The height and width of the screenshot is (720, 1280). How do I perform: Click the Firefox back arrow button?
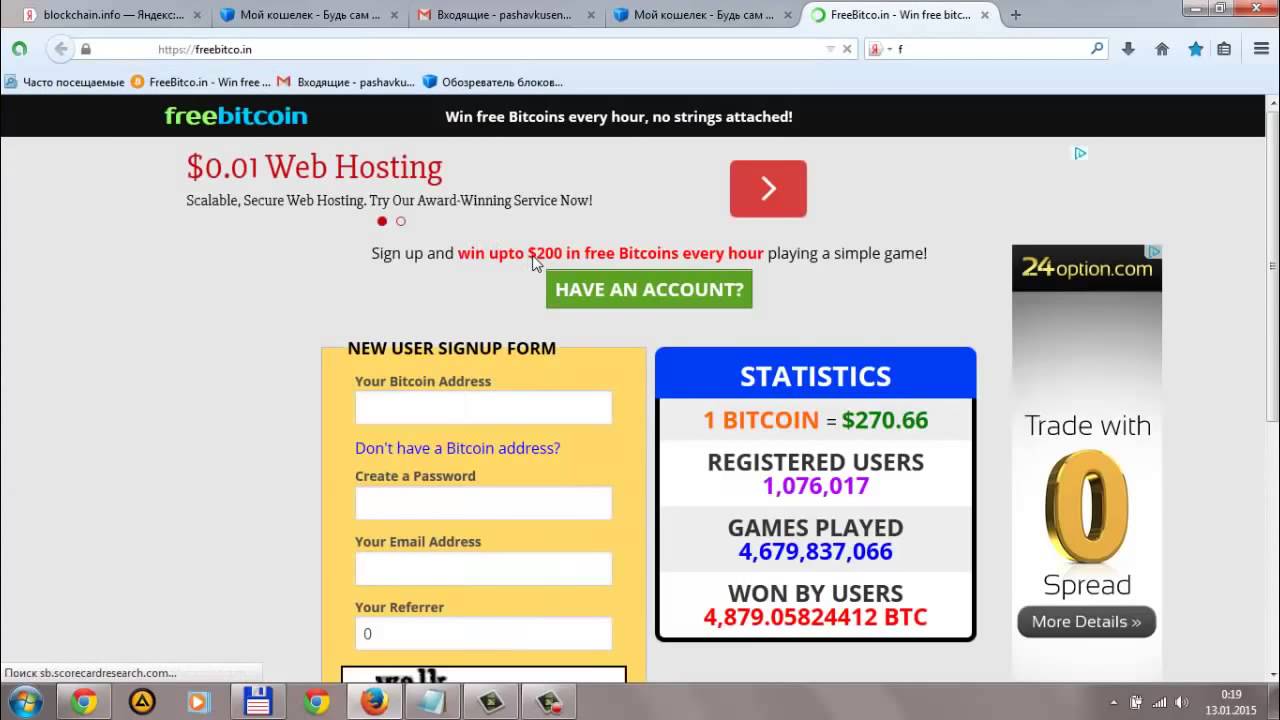coord(61,48)
